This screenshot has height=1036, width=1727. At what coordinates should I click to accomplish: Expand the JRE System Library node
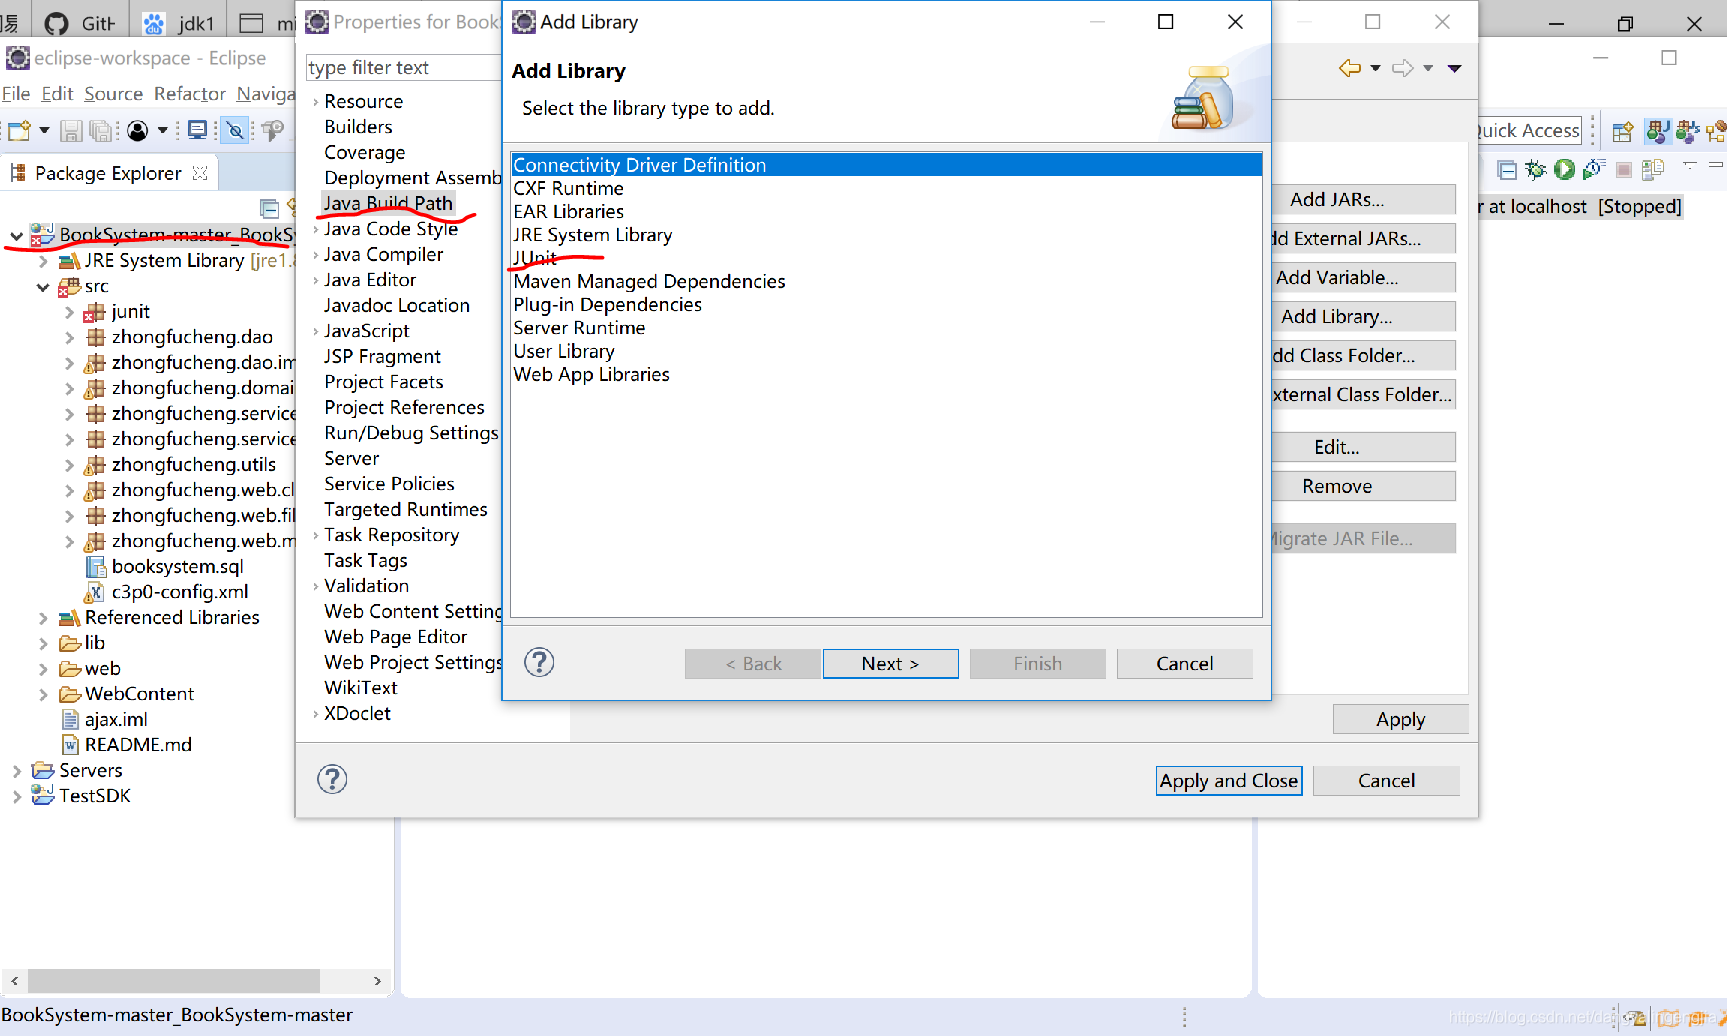click(43, 261)
